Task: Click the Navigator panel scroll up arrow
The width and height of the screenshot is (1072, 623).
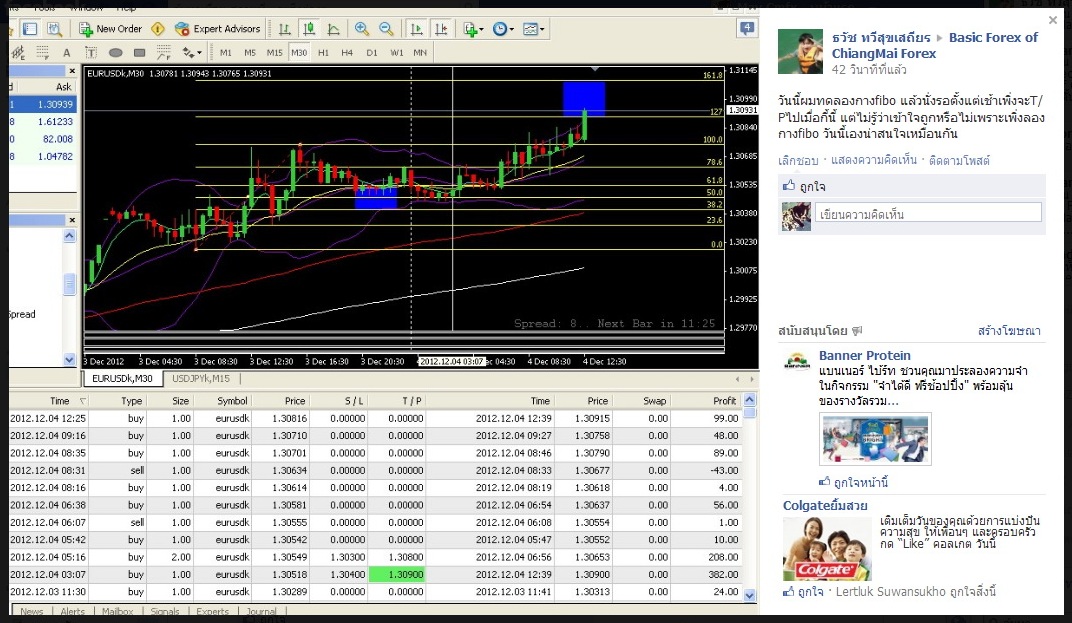Action: (x=69, y=236)
